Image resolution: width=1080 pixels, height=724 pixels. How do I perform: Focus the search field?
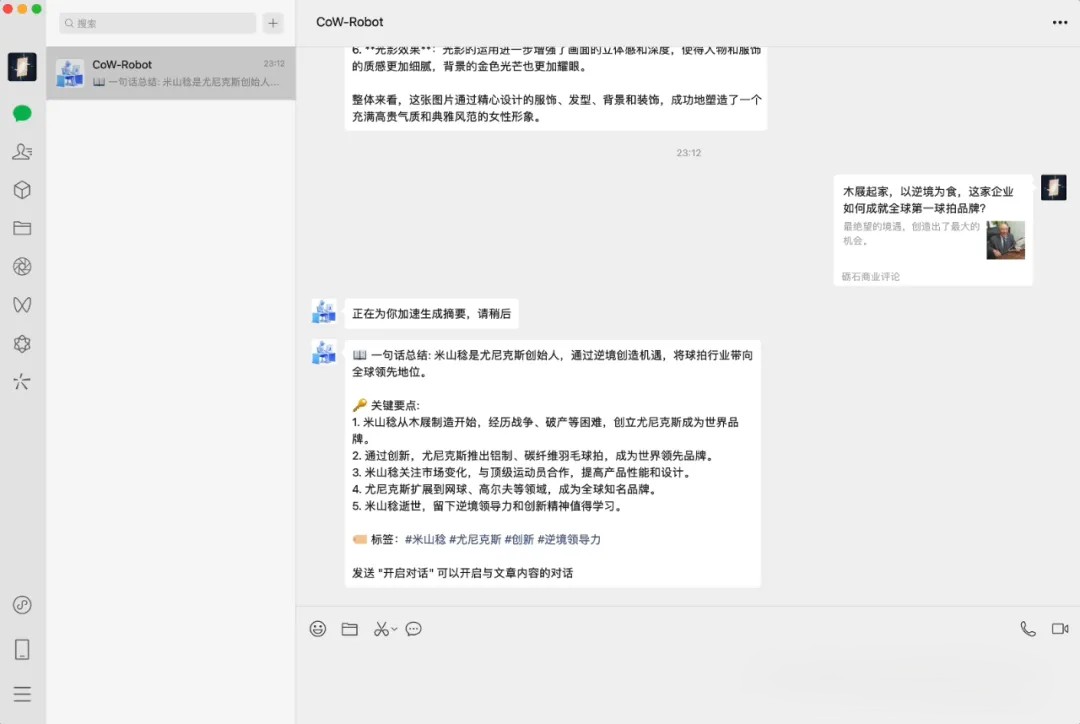click(x=158, y=23)
